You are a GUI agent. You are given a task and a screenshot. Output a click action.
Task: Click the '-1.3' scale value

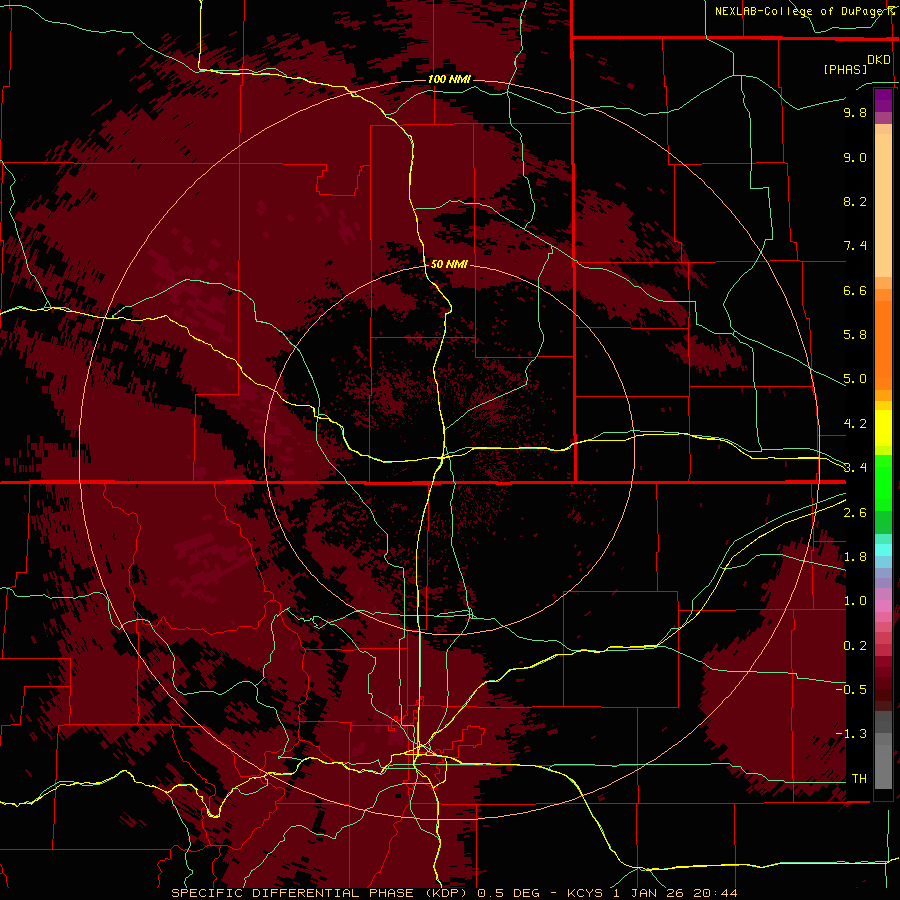[851, 734]
